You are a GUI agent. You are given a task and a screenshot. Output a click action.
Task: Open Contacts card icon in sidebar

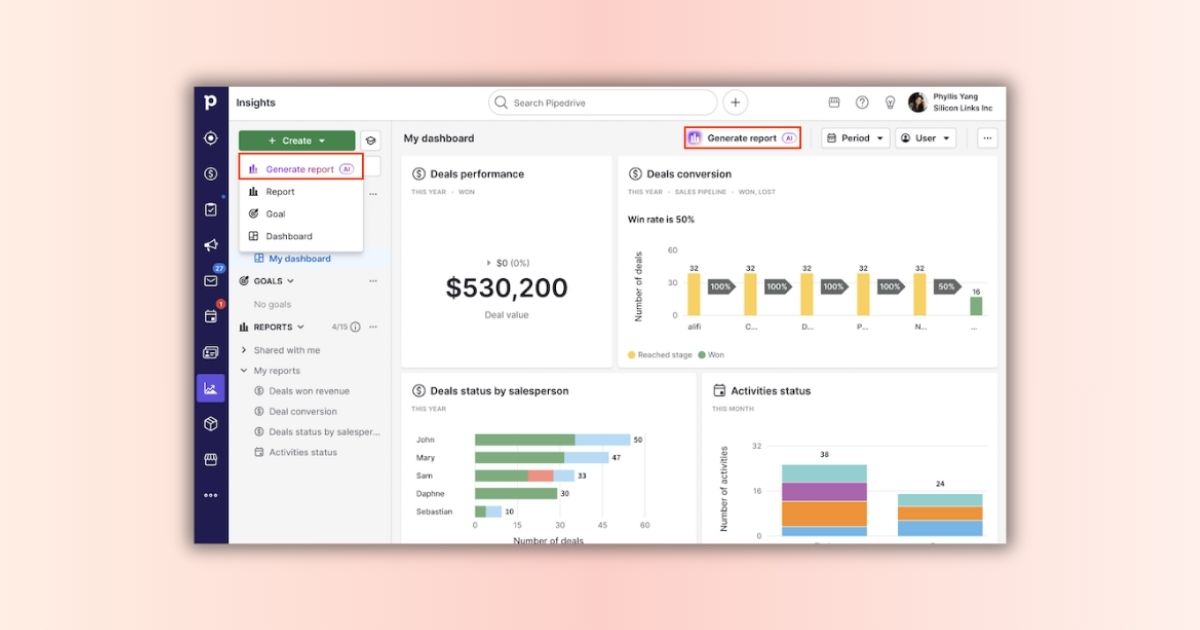point(210,352)
